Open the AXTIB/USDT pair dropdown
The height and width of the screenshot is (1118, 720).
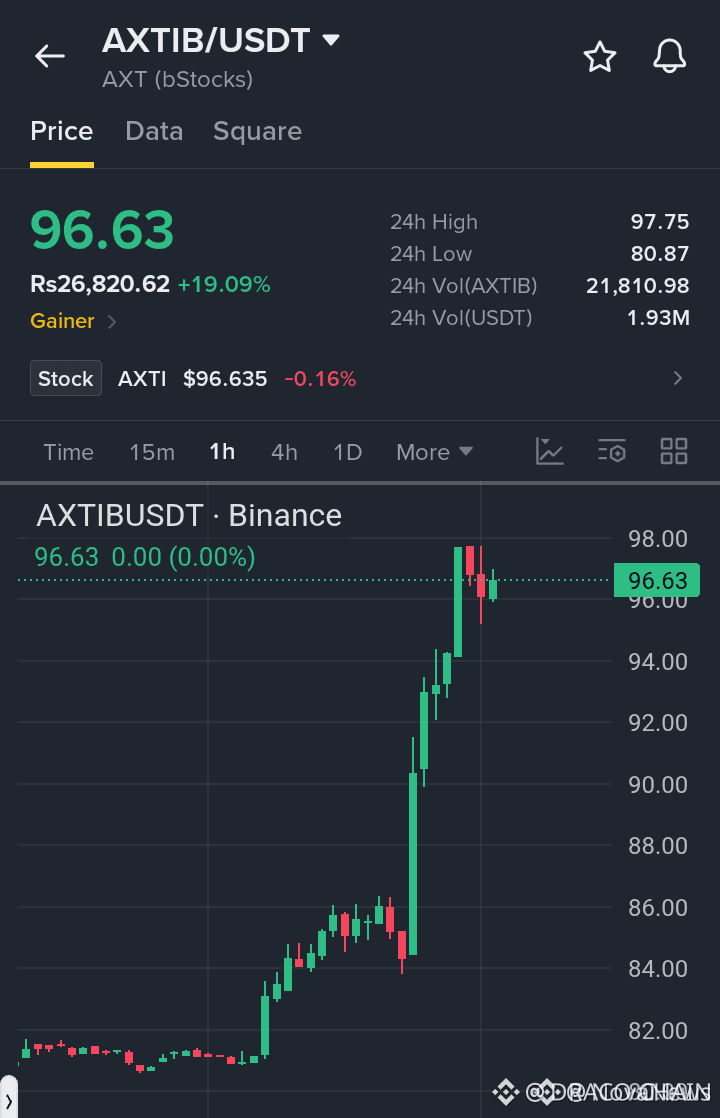click(x=331, y=40)
